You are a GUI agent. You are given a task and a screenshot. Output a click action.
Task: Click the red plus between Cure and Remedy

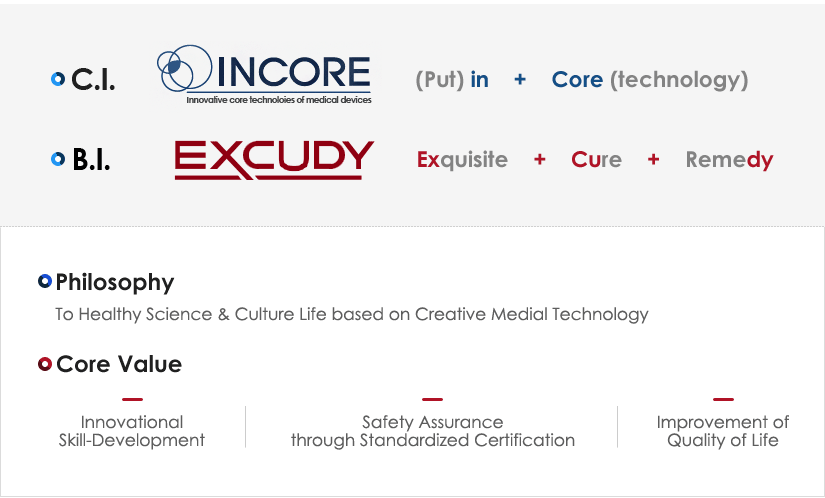click(x=653, y=159)
